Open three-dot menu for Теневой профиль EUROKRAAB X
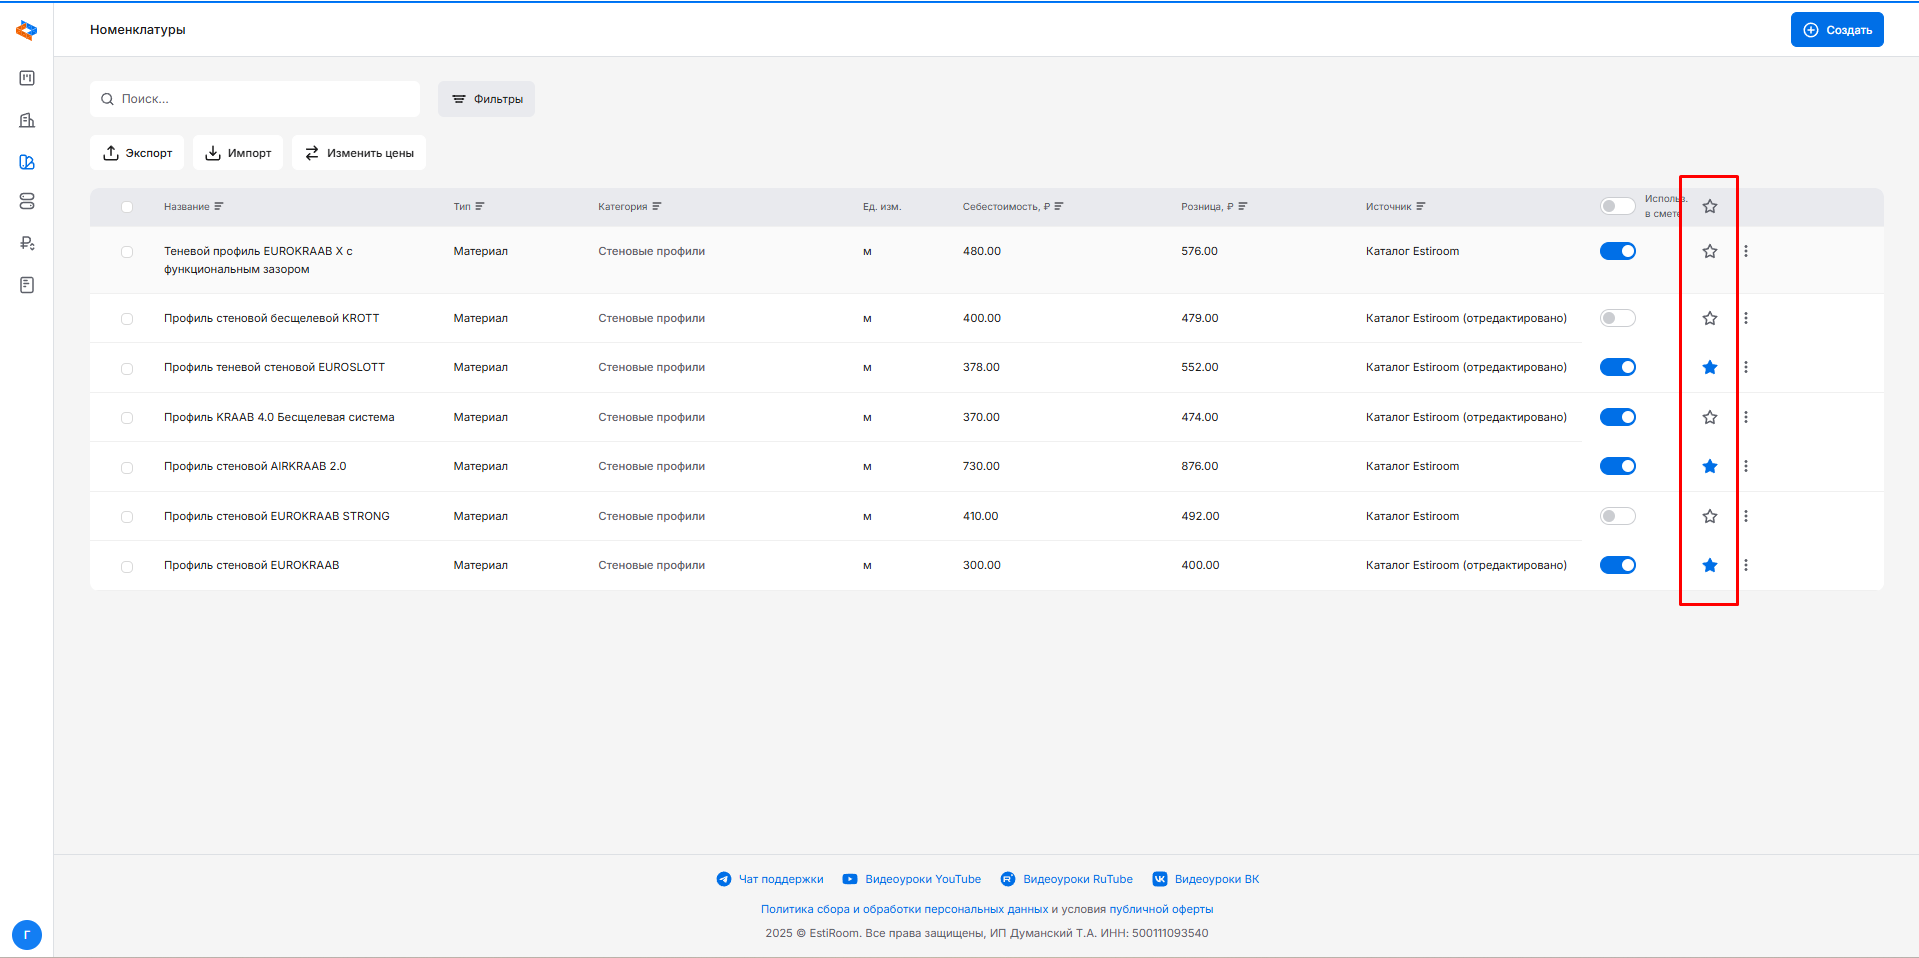The width and height of the screenshot is (1919, 958). (1746, 251)
